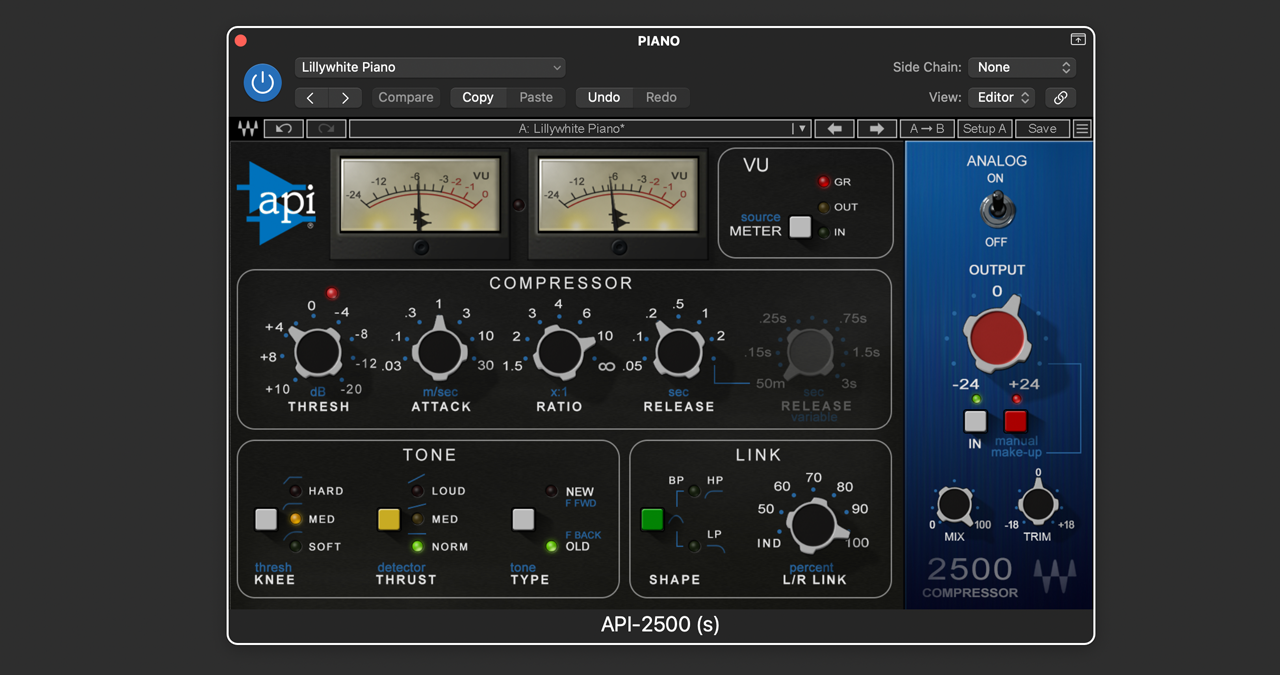Flip the ANALOG on/off toggle switch
Screen dimensions: 1280x675
pos(996,210)
